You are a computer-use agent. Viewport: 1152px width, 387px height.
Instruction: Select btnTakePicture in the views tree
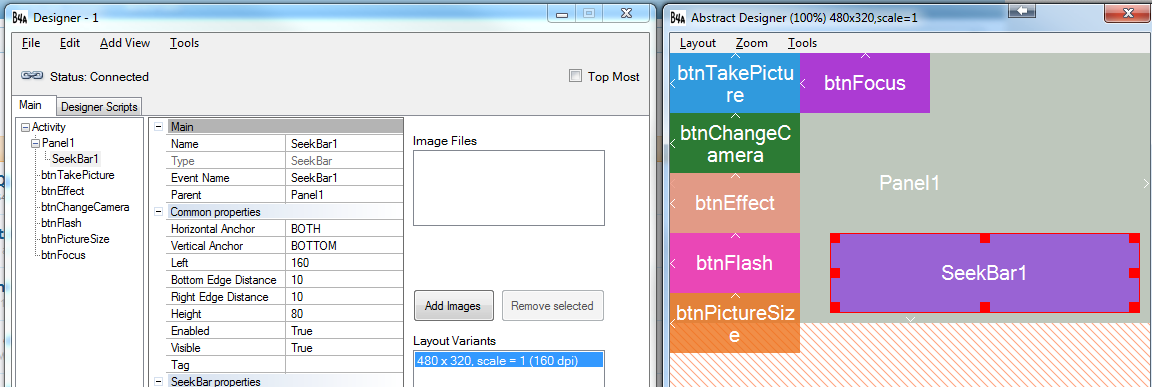click(x=78, y=175)
